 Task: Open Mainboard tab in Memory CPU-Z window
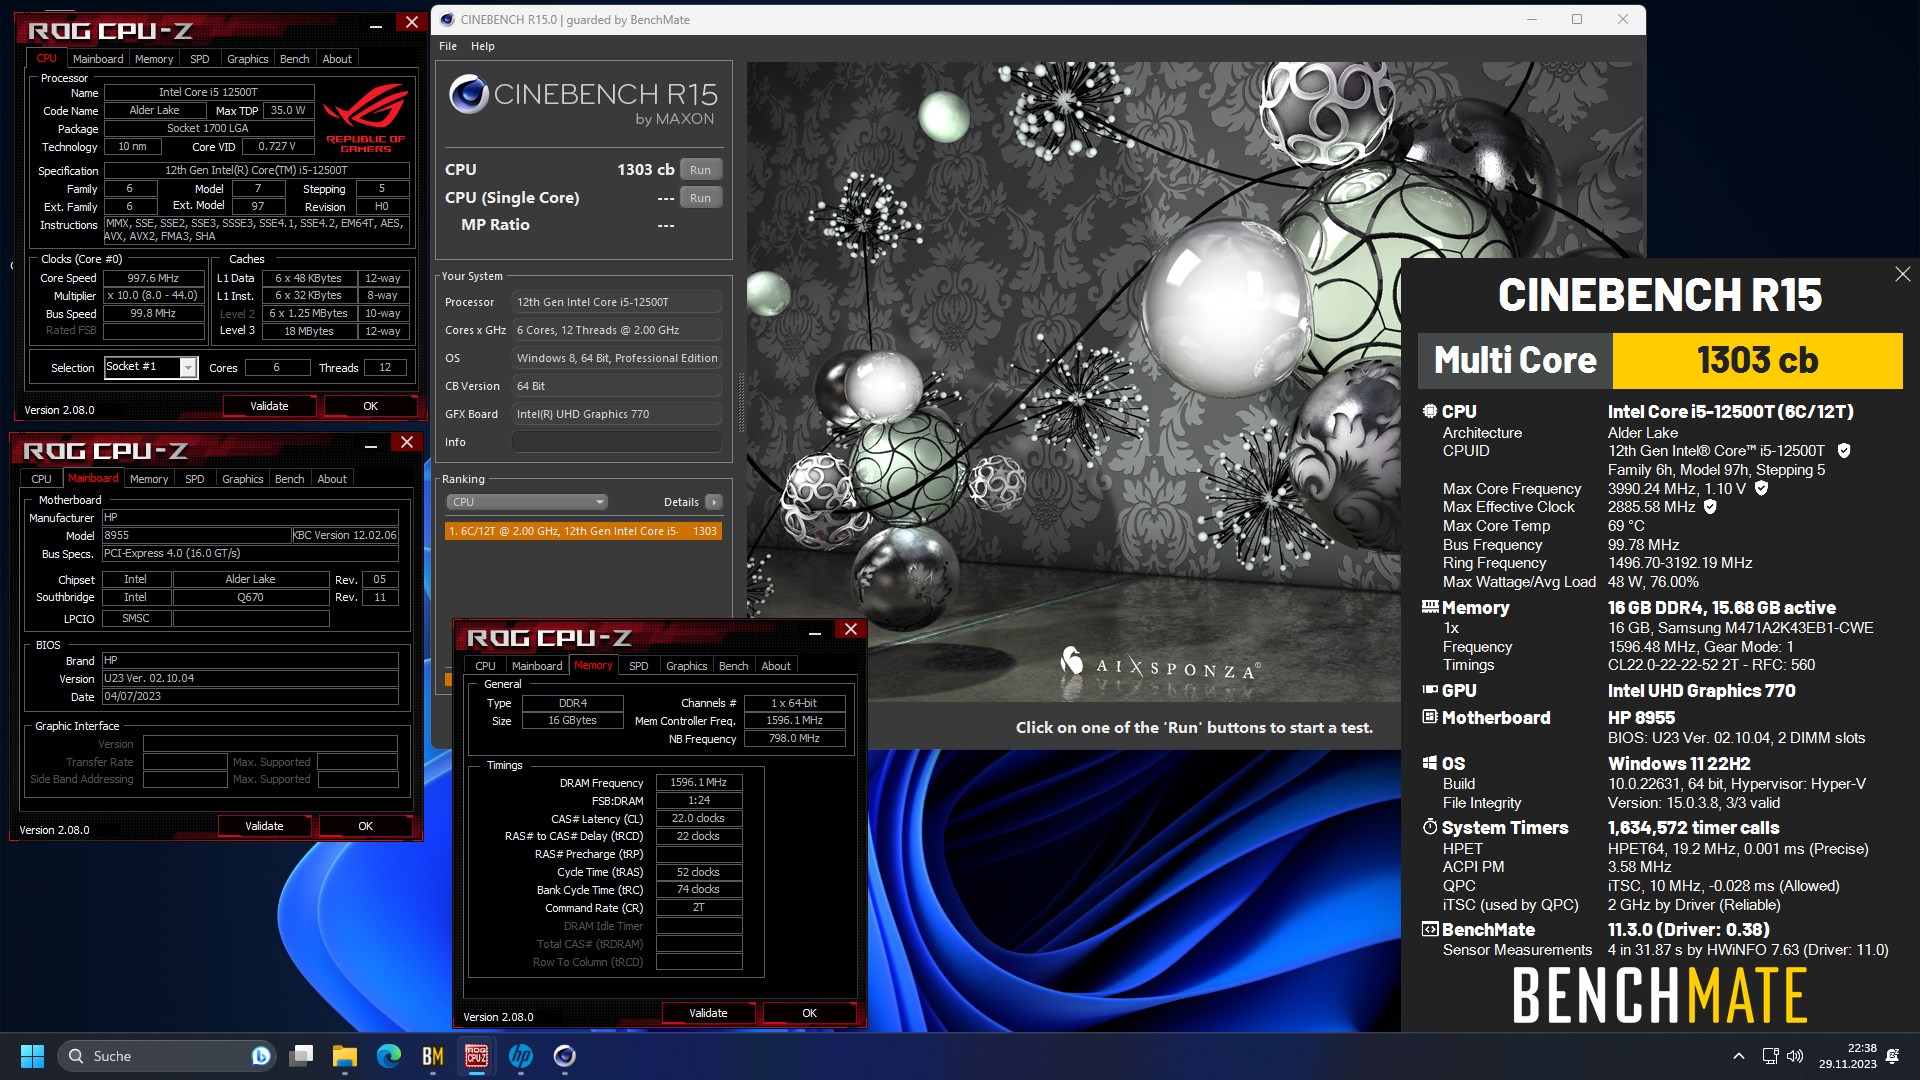(537, 666)
